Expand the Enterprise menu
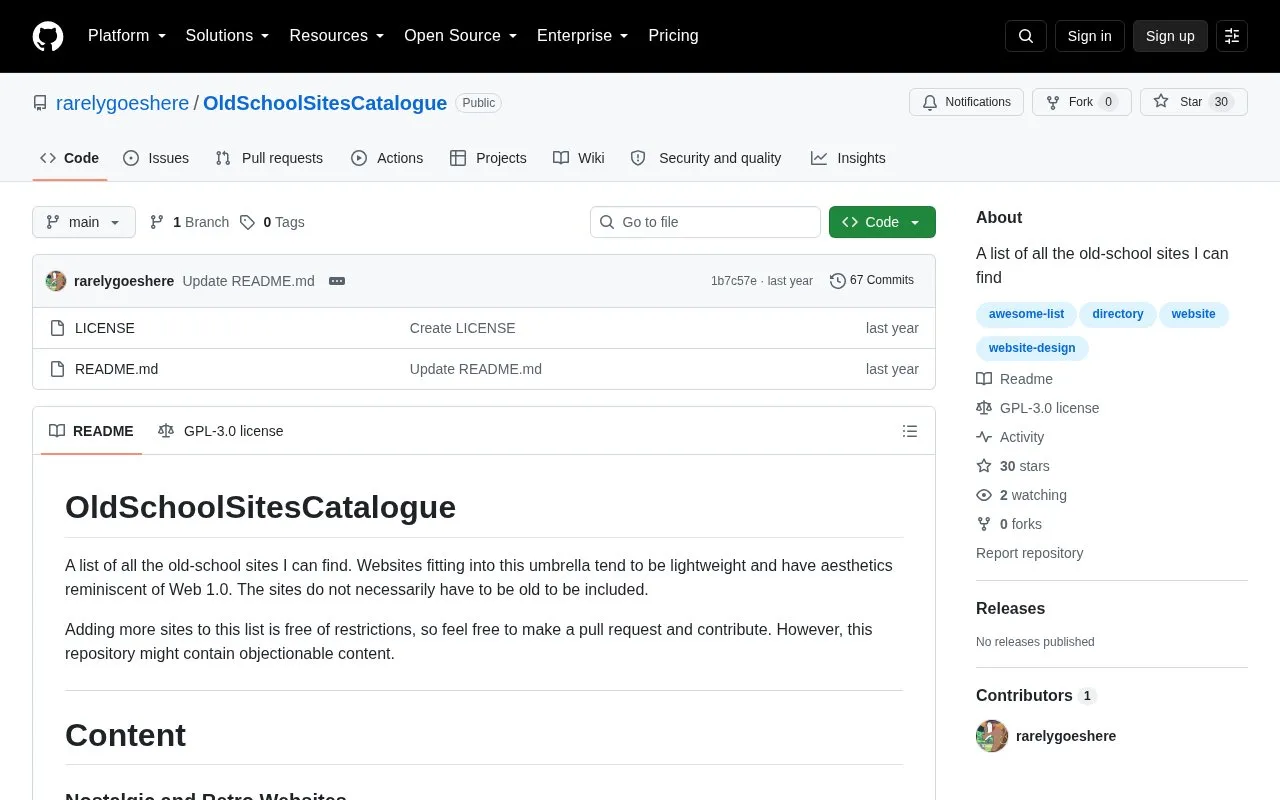 pyautogui.click(x=583, y=36)
